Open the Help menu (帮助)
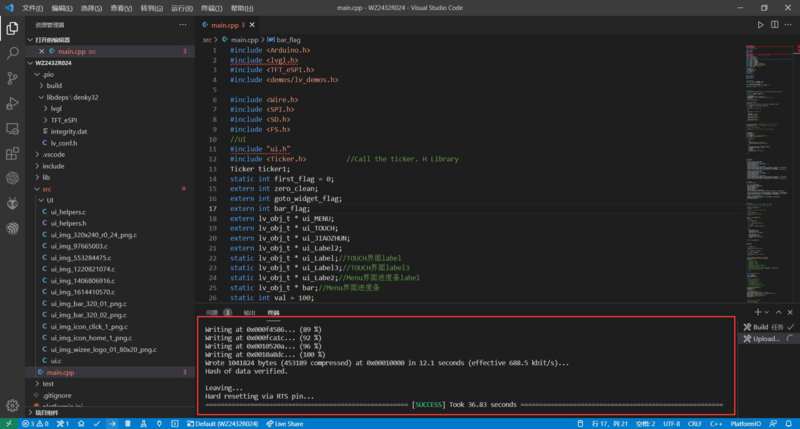 [242, 8]
